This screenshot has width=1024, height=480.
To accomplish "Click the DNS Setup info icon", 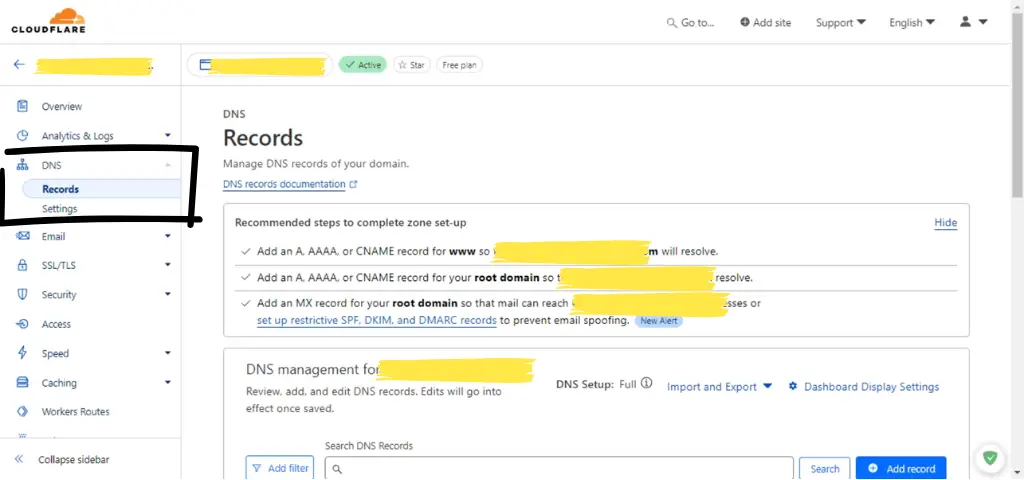I will 646,384.
